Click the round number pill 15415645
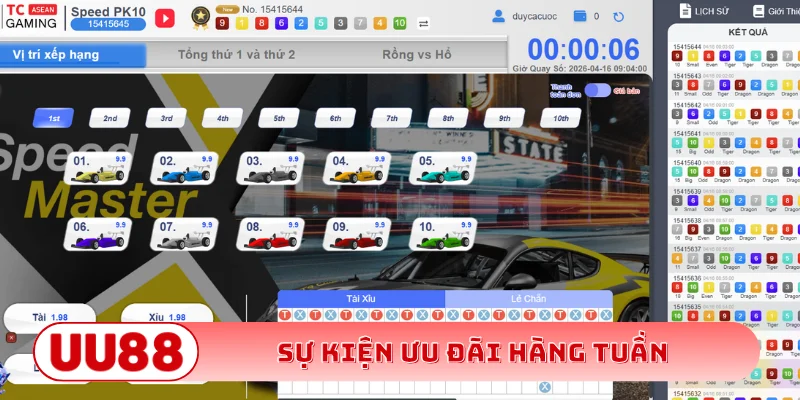Screen dimensions: 800x400 [x=108, y=24]
